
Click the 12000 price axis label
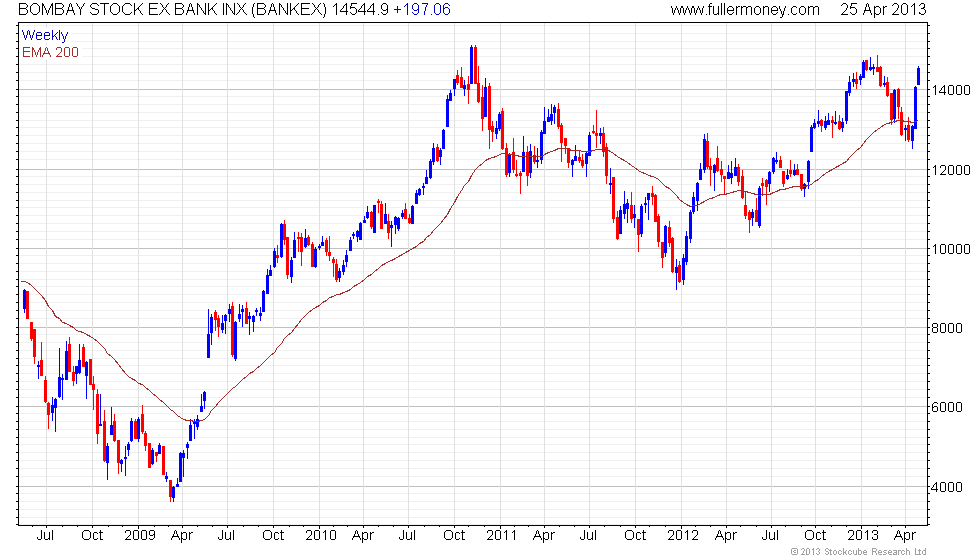coord(951,170)
